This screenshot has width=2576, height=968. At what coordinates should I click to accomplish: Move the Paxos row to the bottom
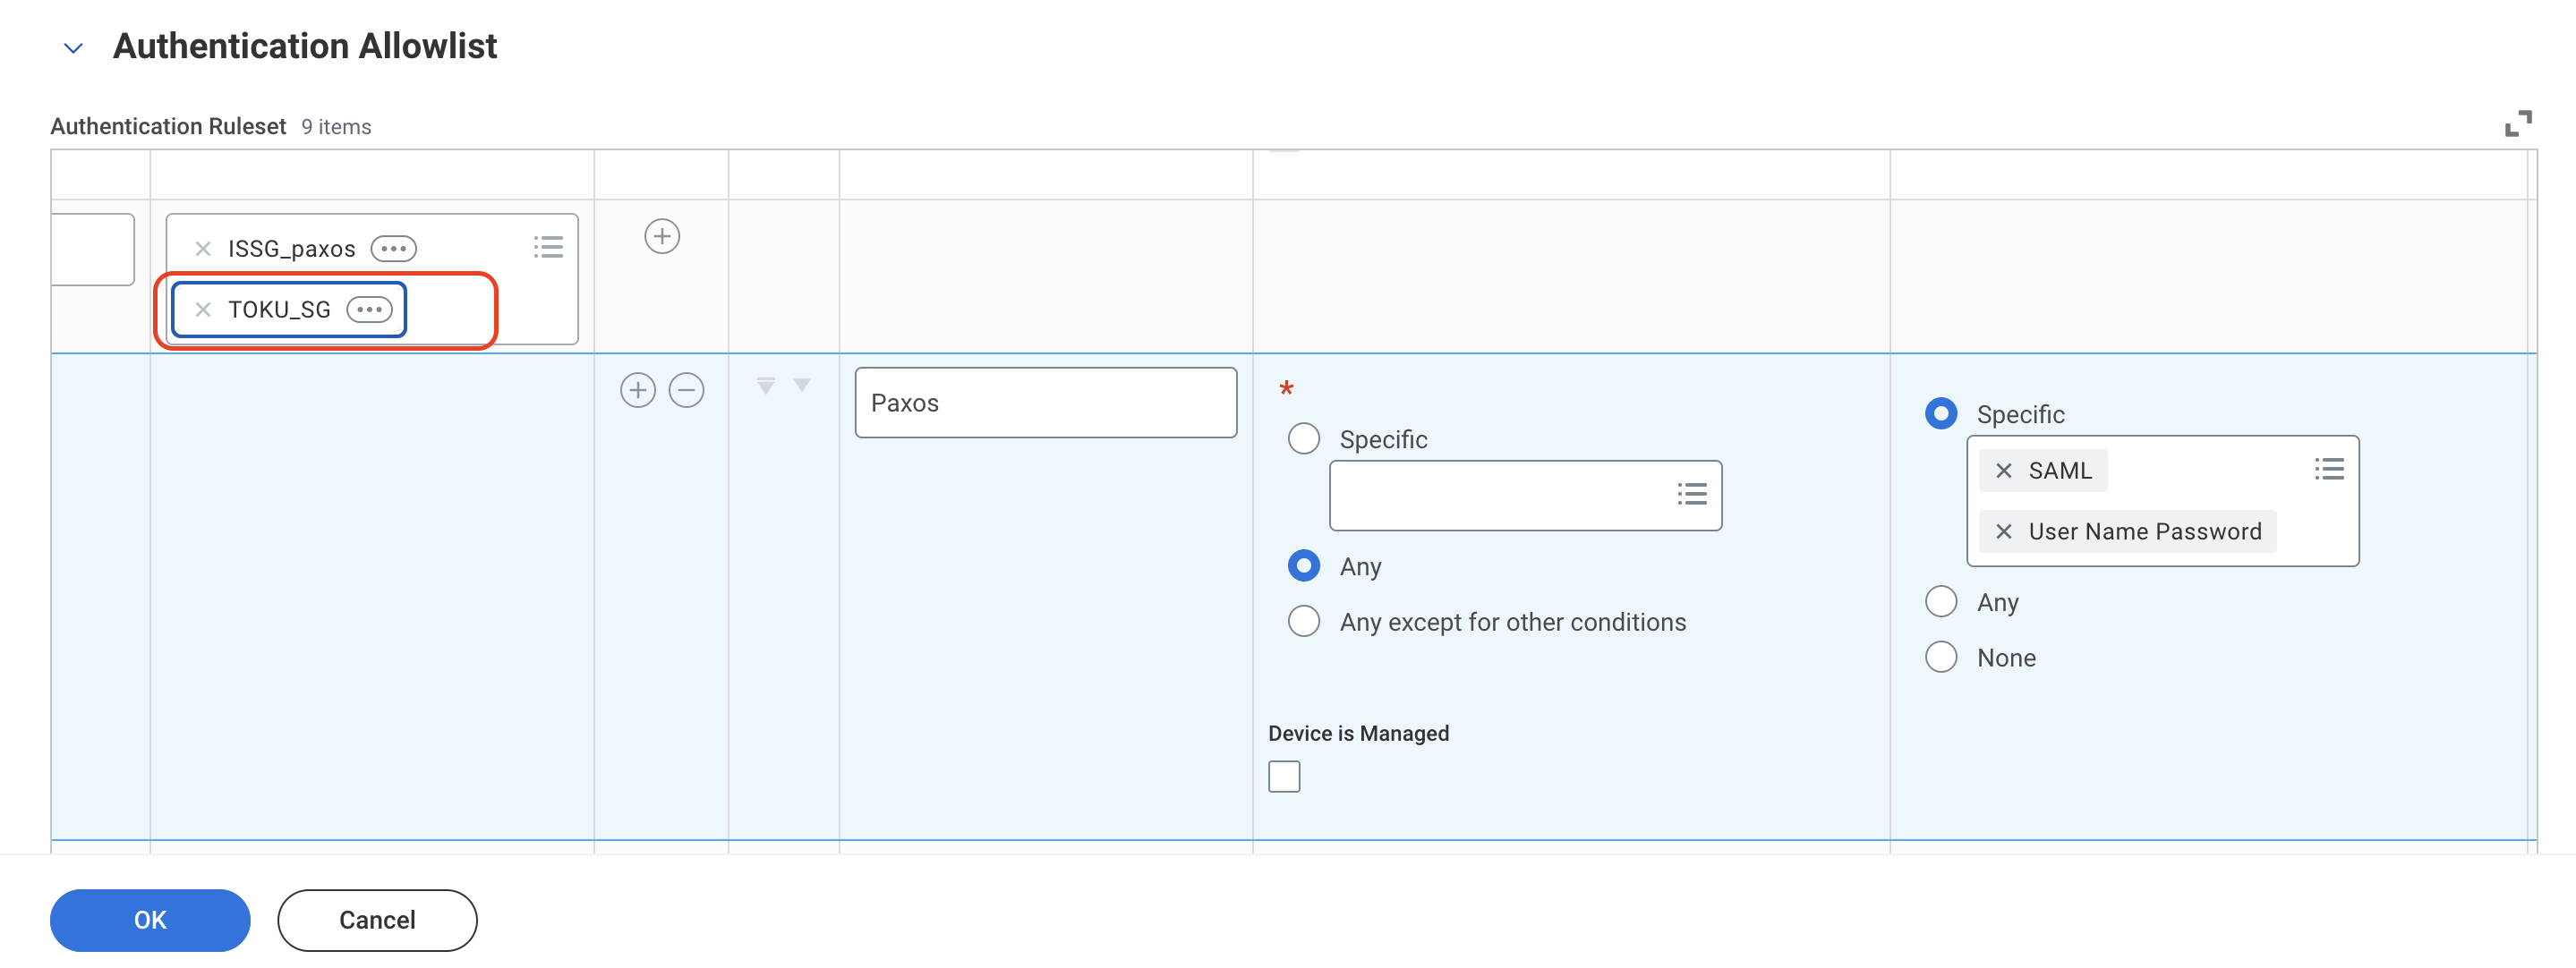coord(766,385)
